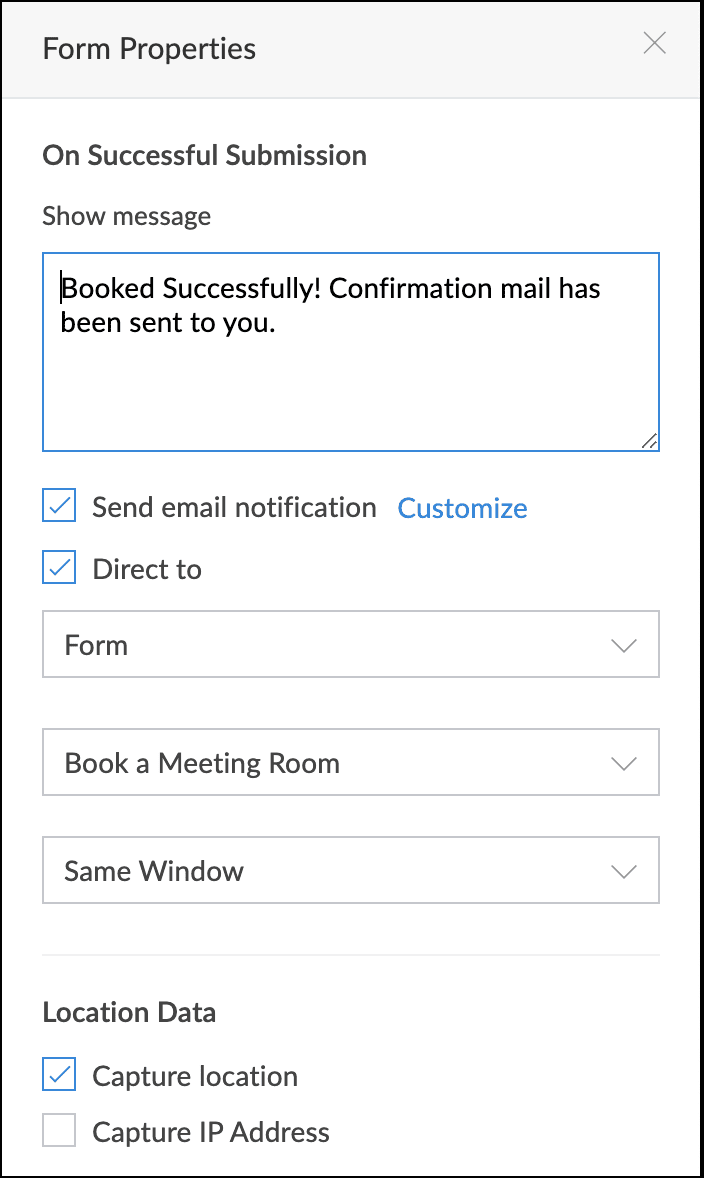Click the On Successful Submission heading
704x1178 pixels.
(204, 156)
